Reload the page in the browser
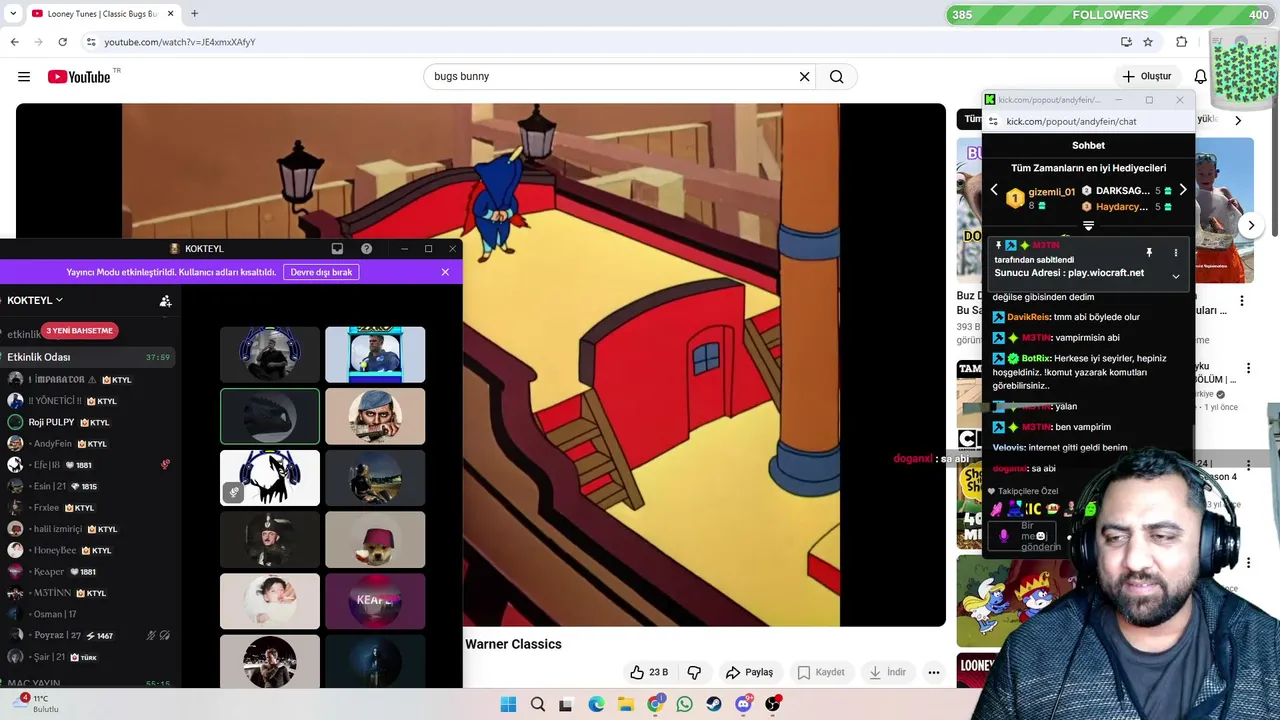Image resolution: width=1280 pixels, height=720 pixels. 62,42
